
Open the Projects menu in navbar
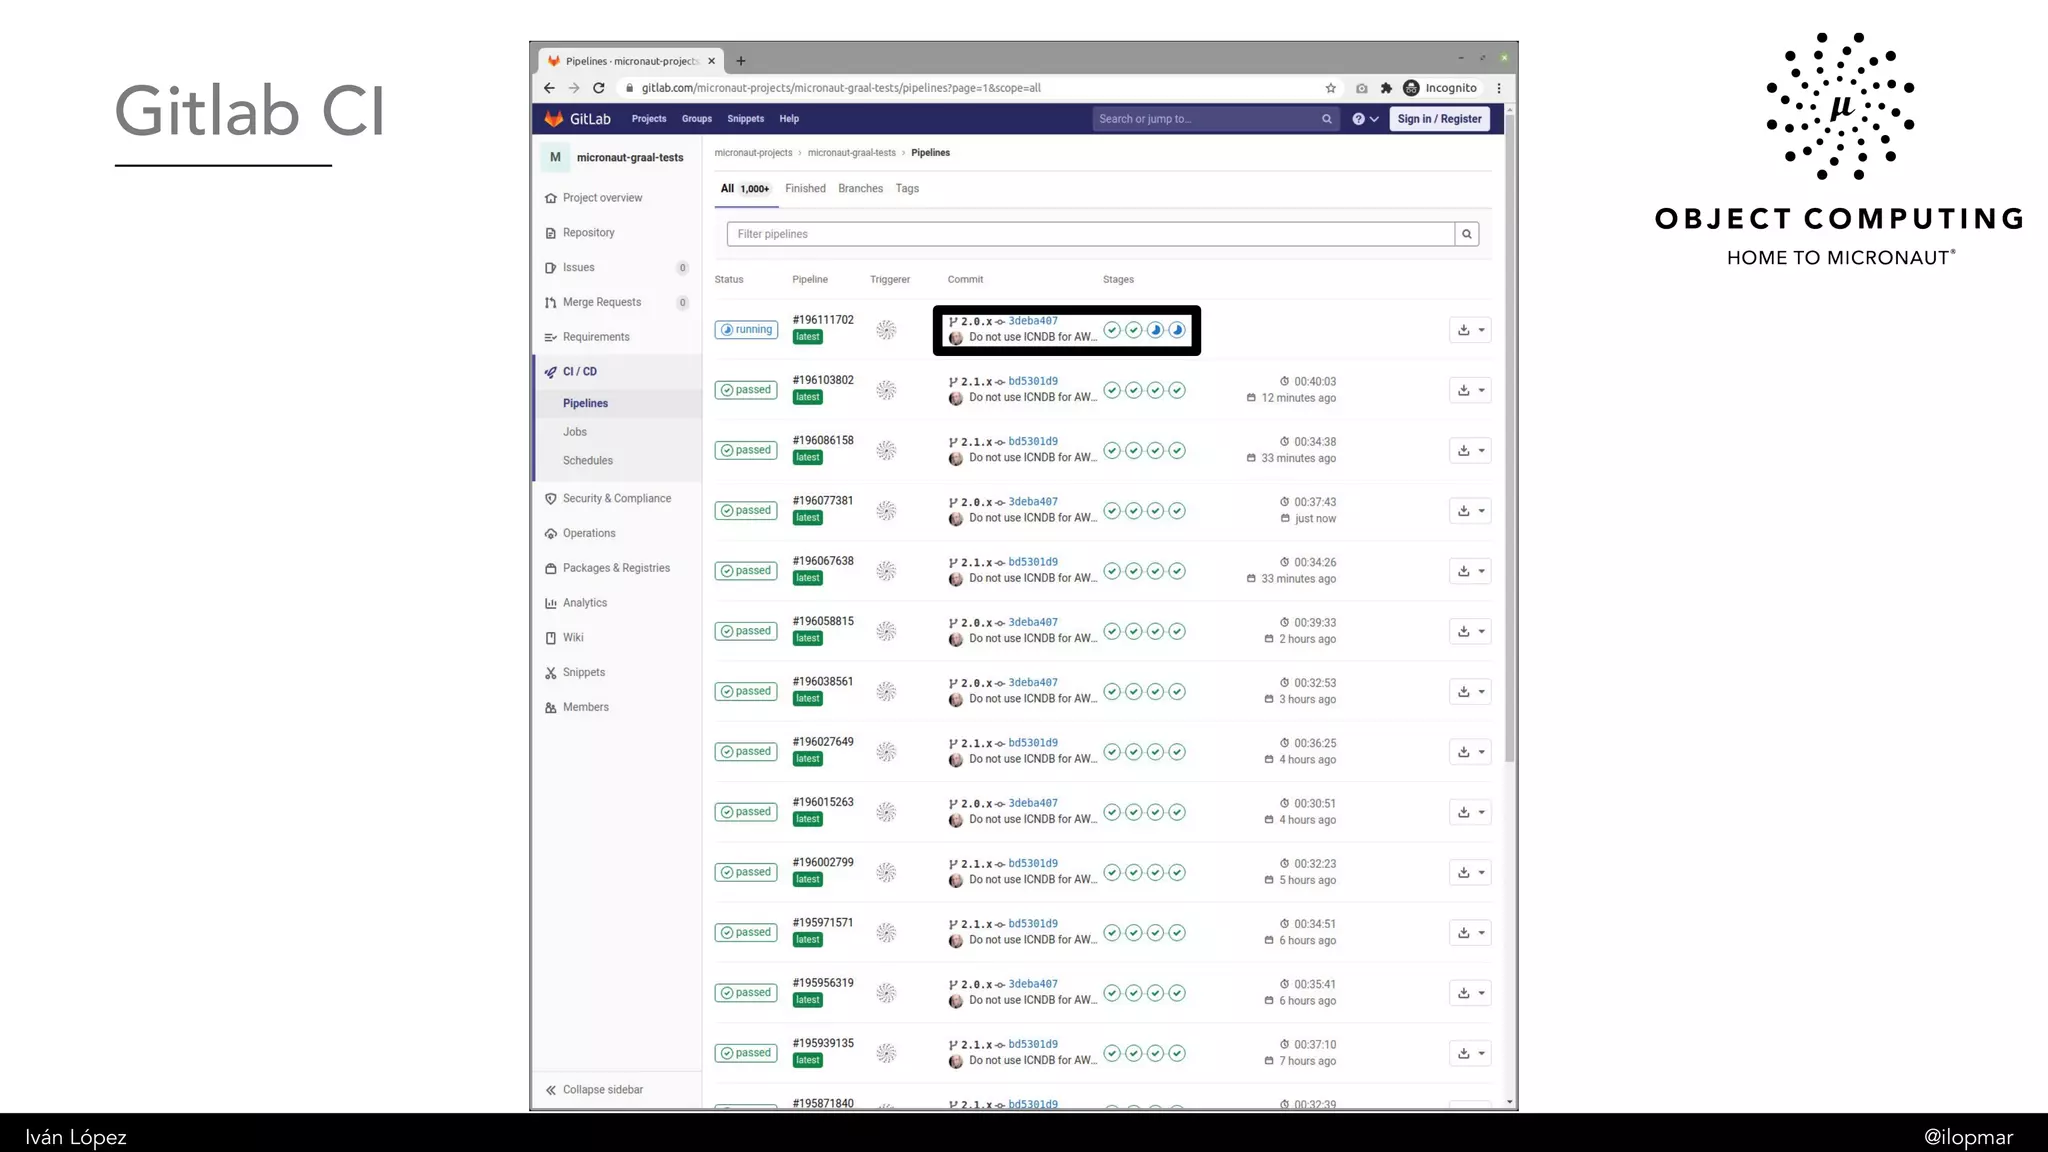point(649,119)
